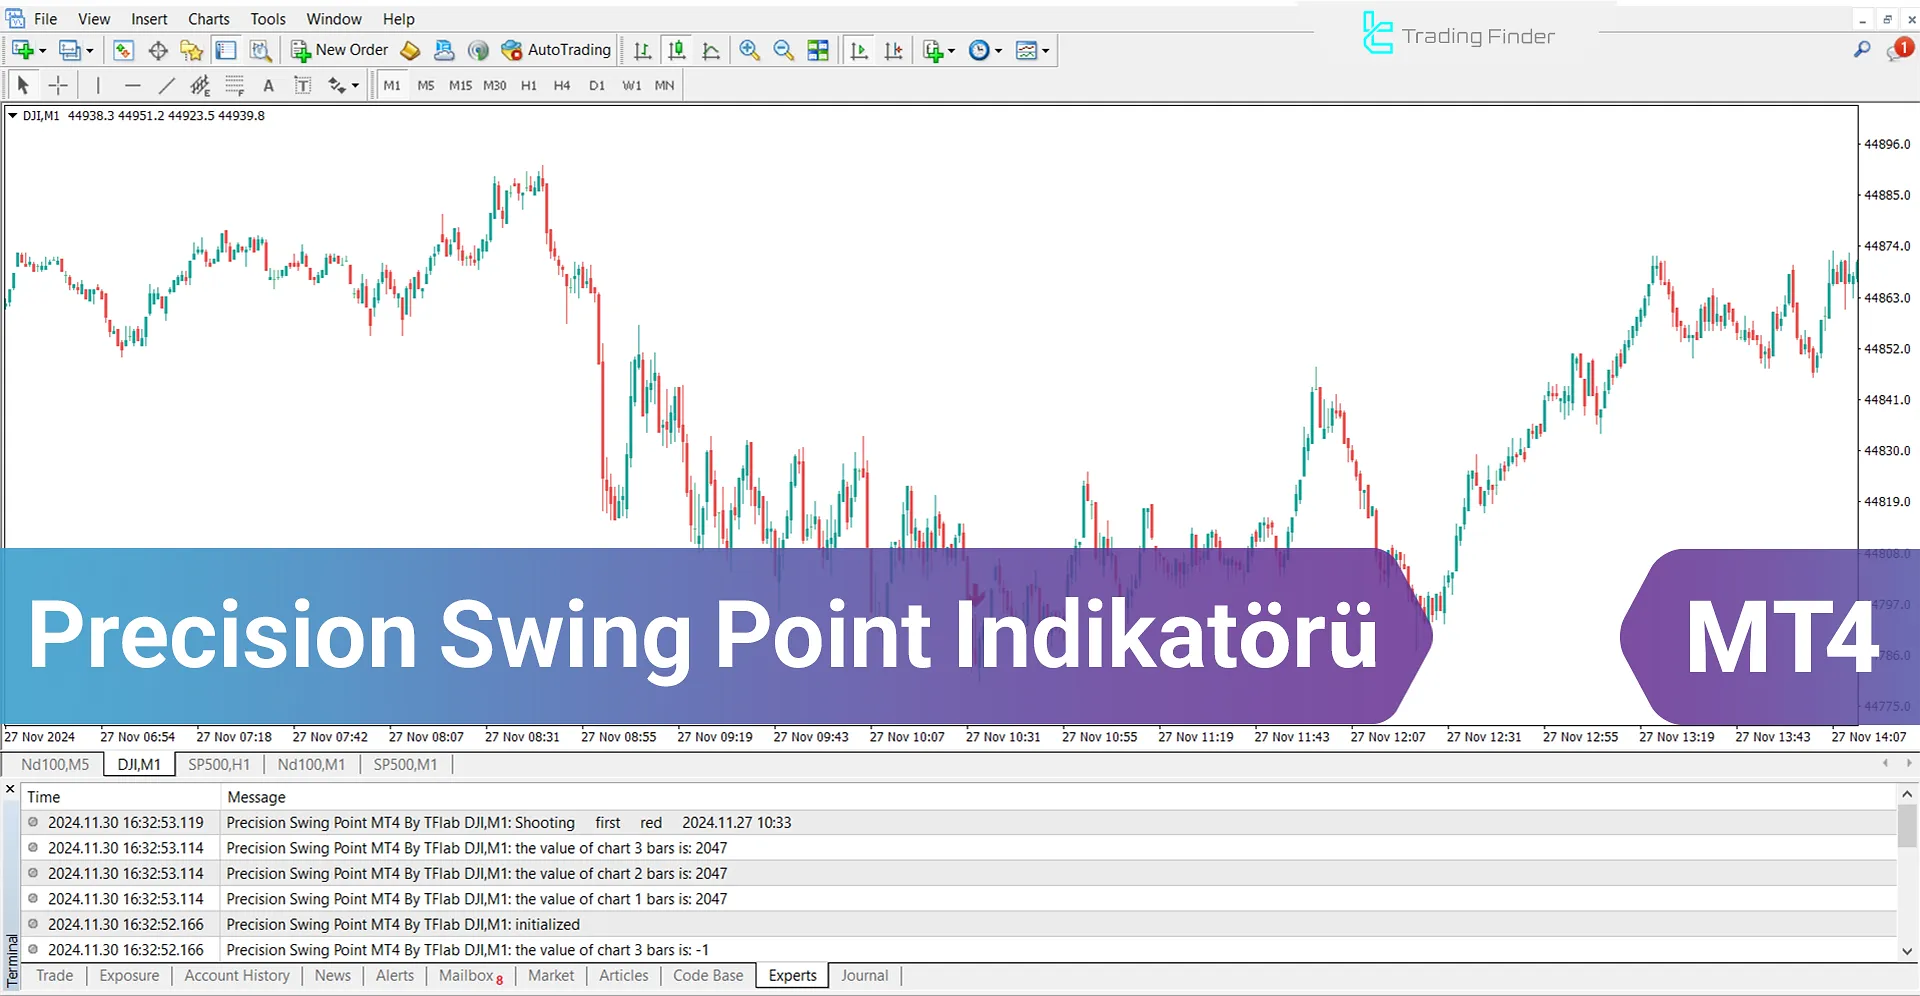Select the horizontal line drawing tool
Screen dimensions: 1920x996
pyautogui.click(x=133, y=85)
